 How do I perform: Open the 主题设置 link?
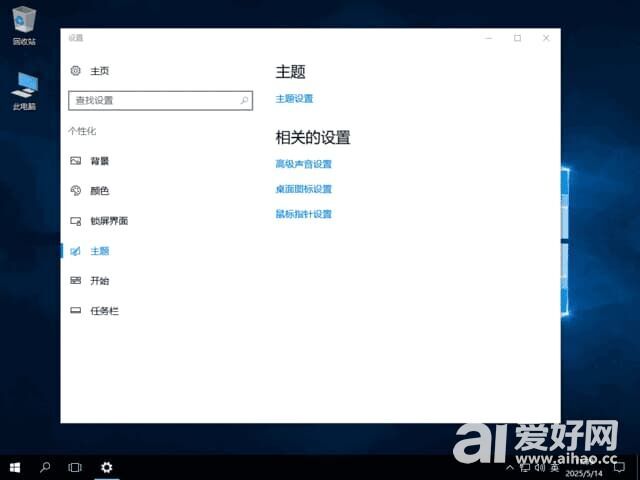(294, 99)
